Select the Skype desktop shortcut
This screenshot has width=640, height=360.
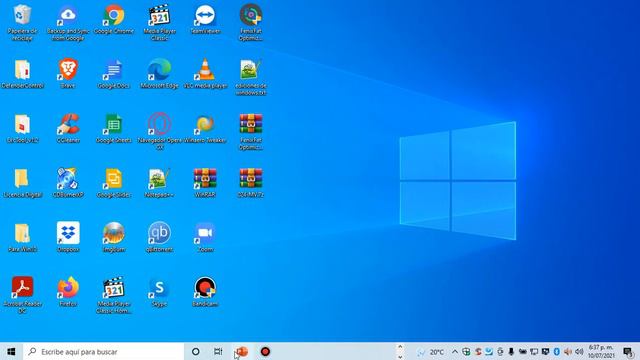pos(159,292)
